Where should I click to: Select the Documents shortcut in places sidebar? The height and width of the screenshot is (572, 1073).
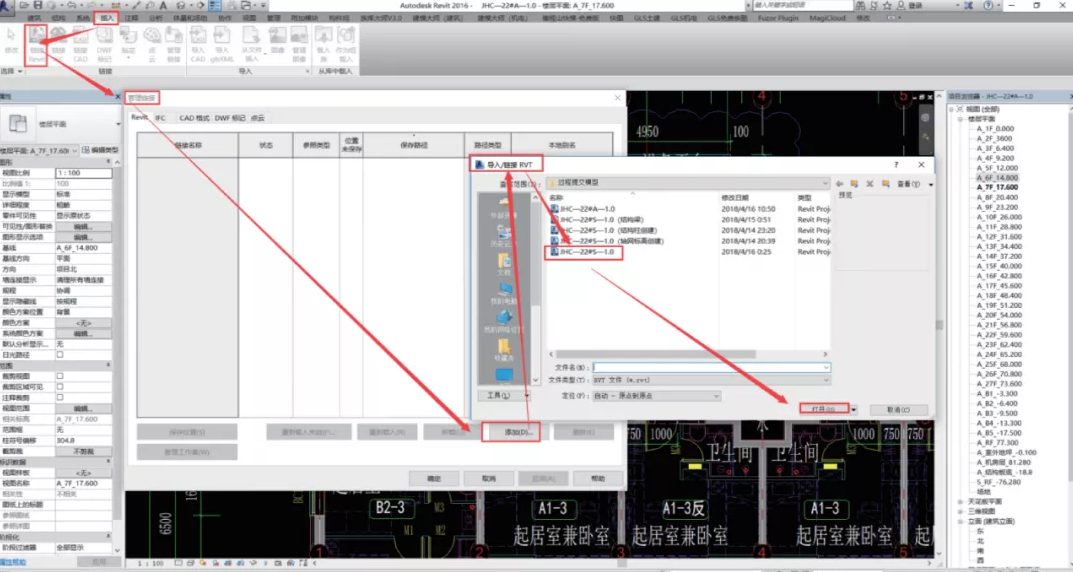pos(504,264)
